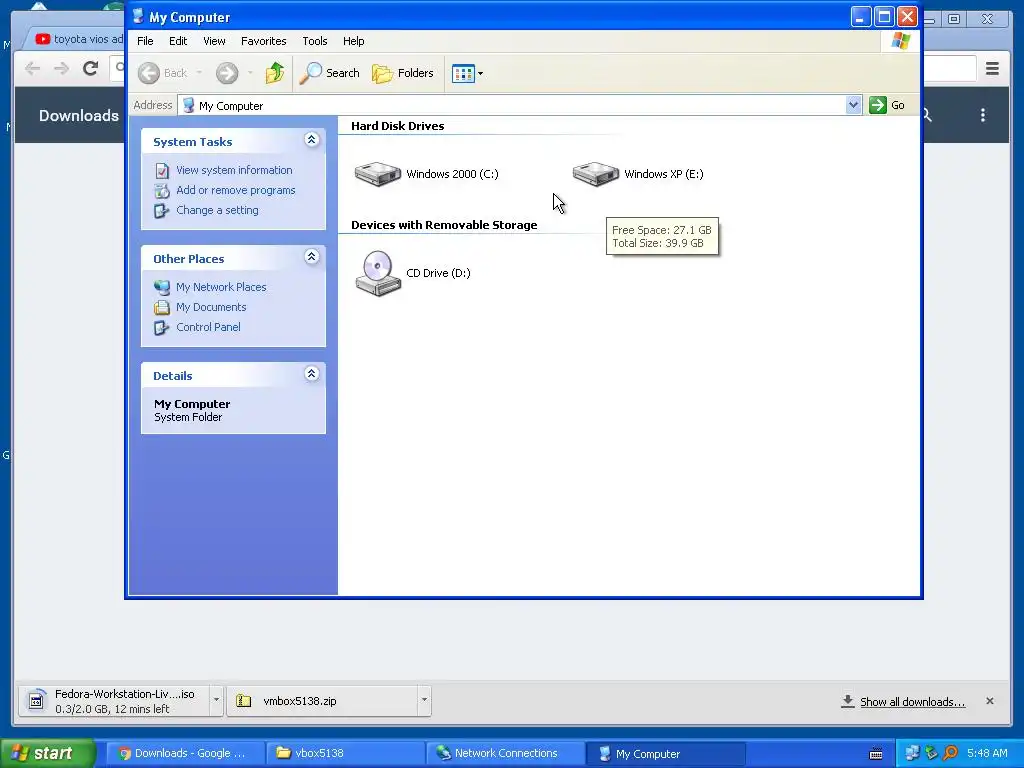Toggle the Folders pane

(x=403, y=73)
